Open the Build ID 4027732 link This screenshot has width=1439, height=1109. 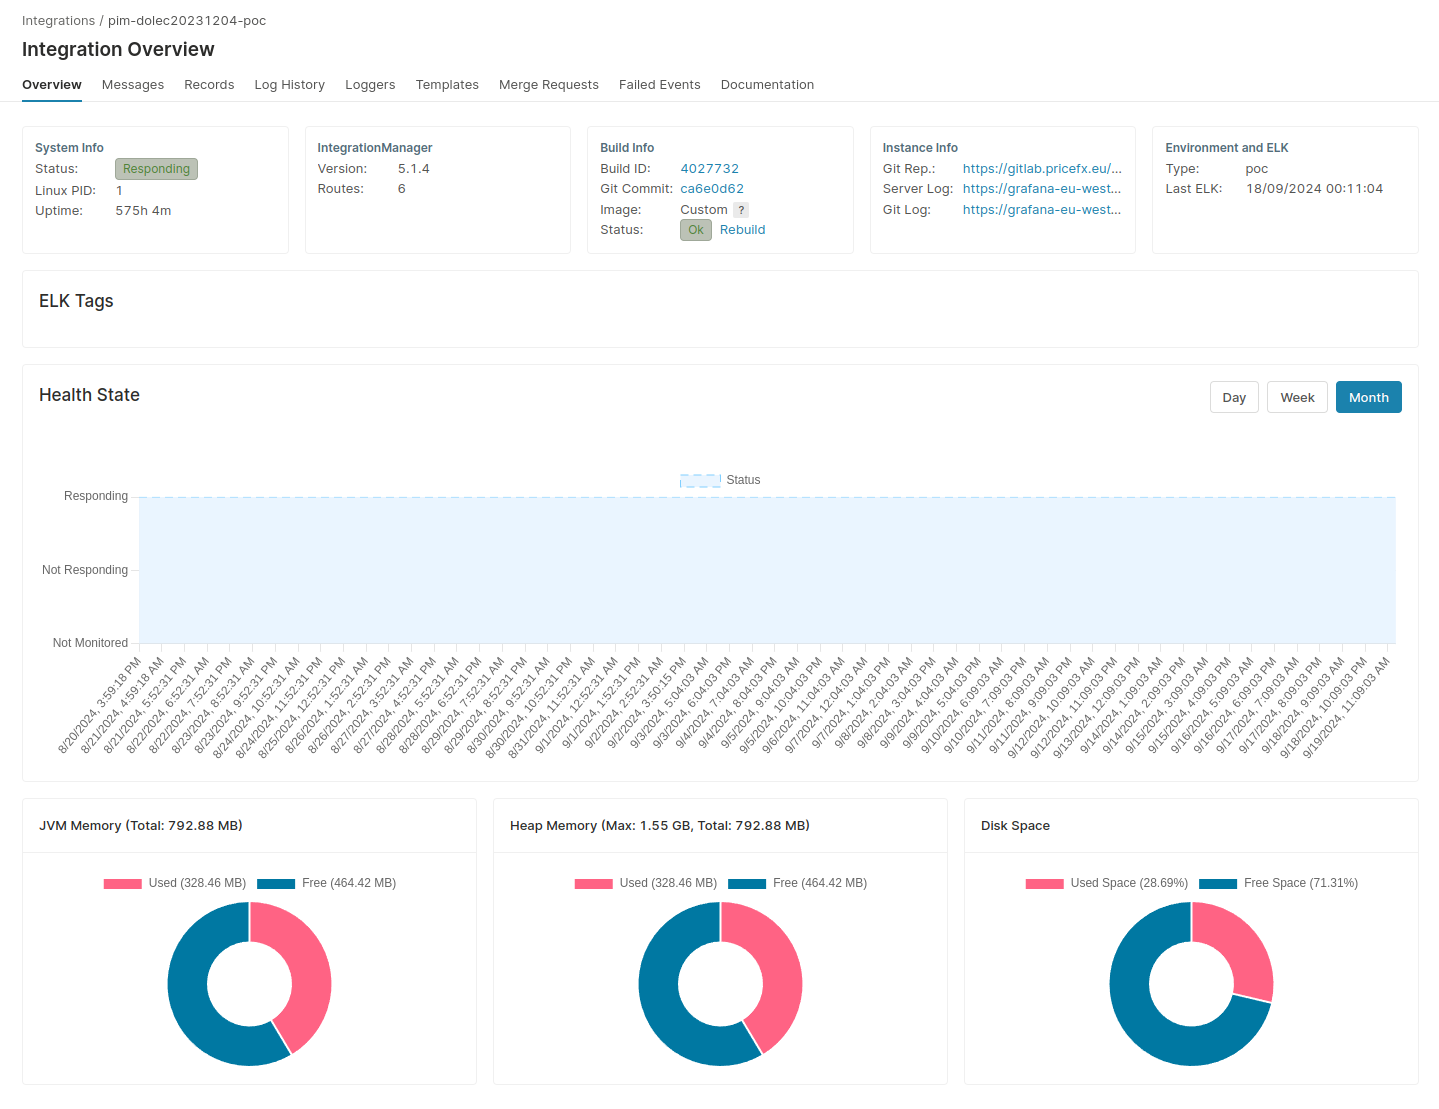coord(710,168)
